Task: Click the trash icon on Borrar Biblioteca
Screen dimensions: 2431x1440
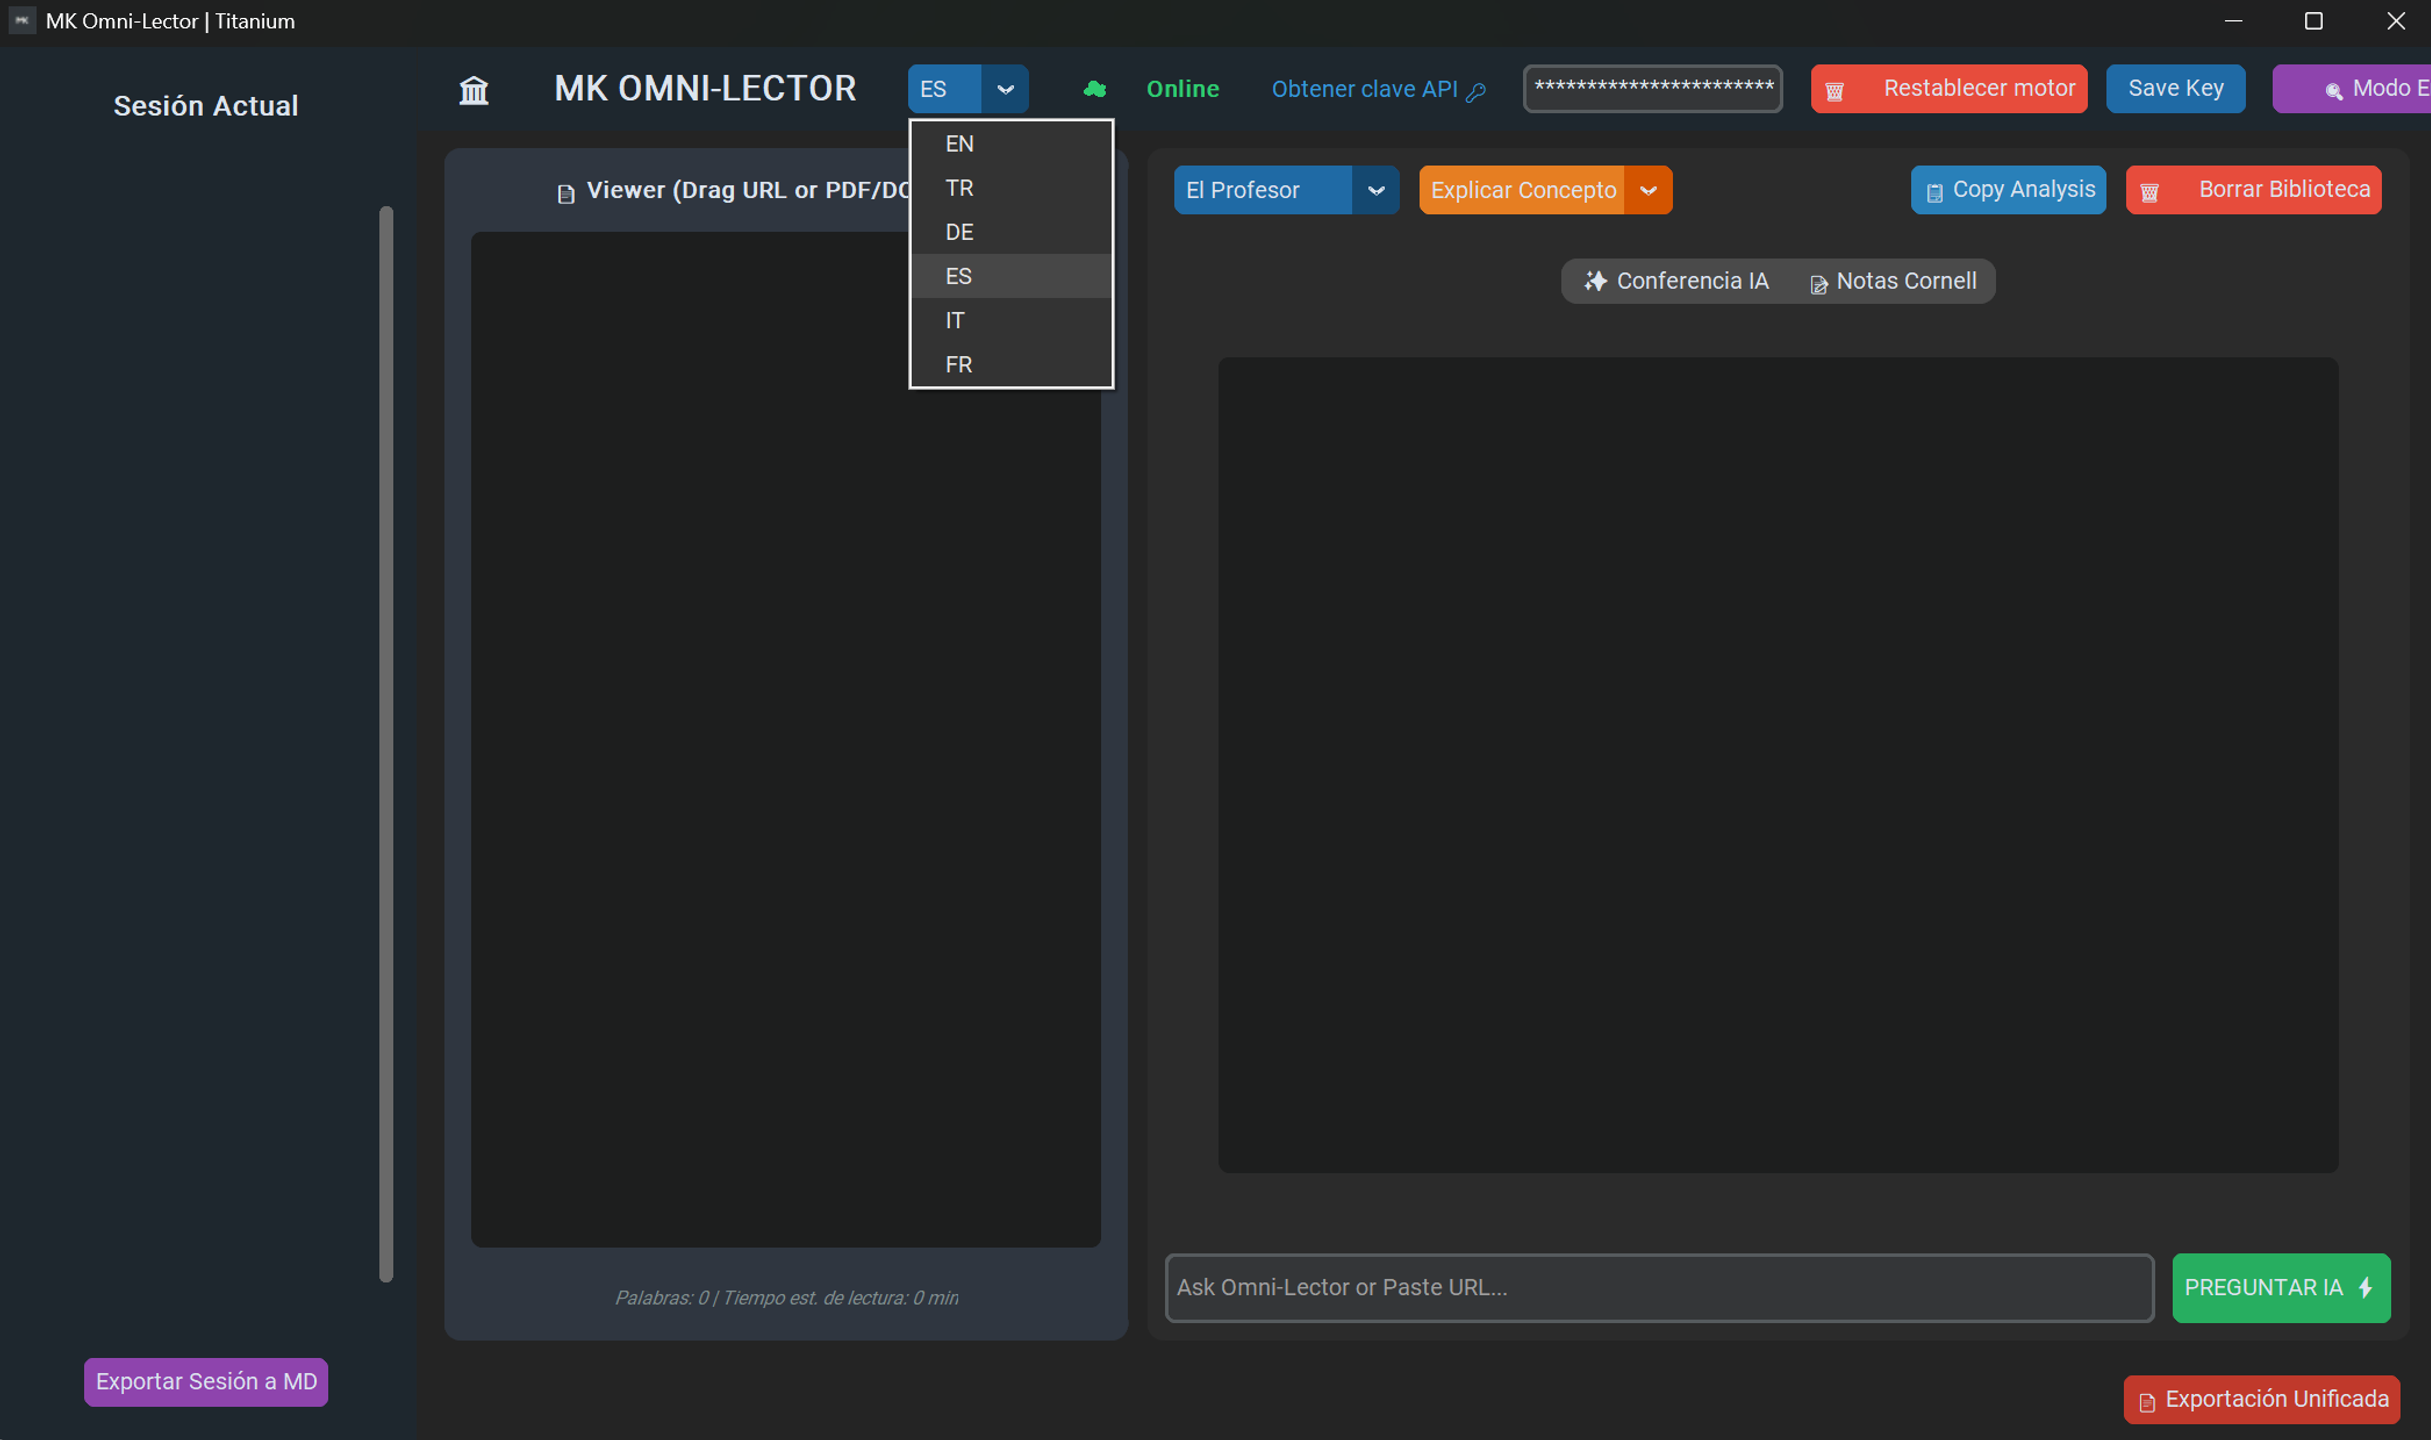Action: point(2149,192)
